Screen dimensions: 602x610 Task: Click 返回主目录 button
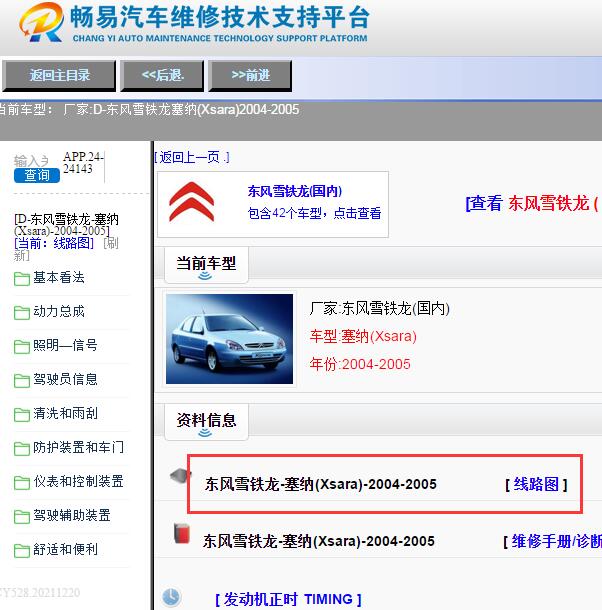click(x=59, y=75)
